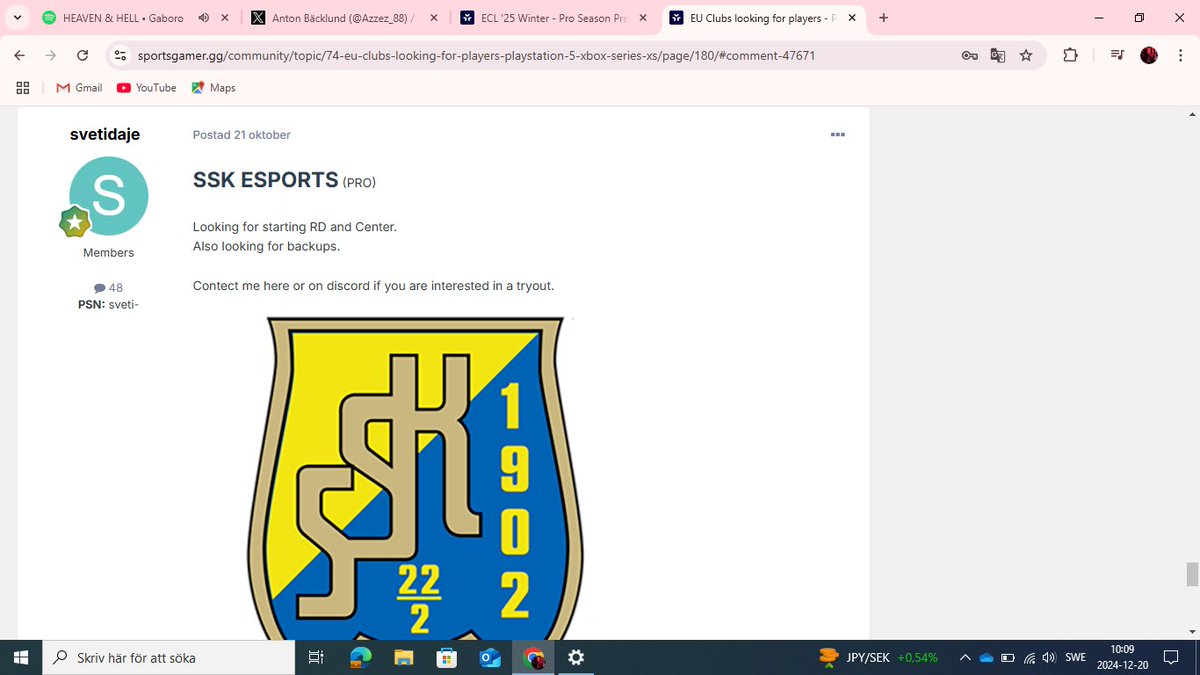The image size is (1200, 675).
Task: Open the YouTube bookmark
Action: pyautogui.click(x=146, y=88)
